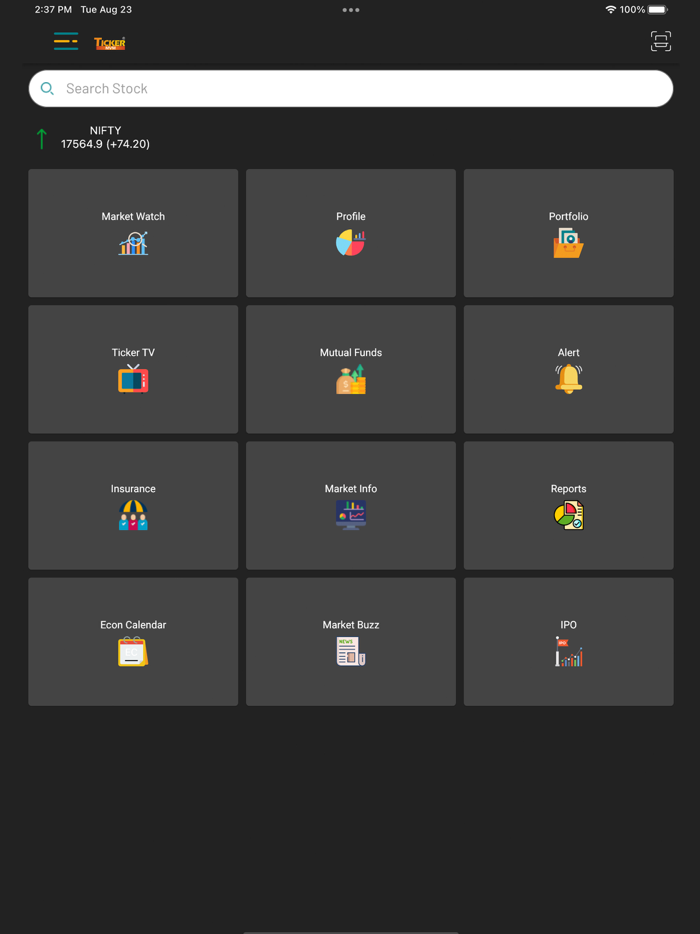The height and width of the screenshot is (934, 700).
Task: Select the NIFTY index label
Action: [105, 130]
